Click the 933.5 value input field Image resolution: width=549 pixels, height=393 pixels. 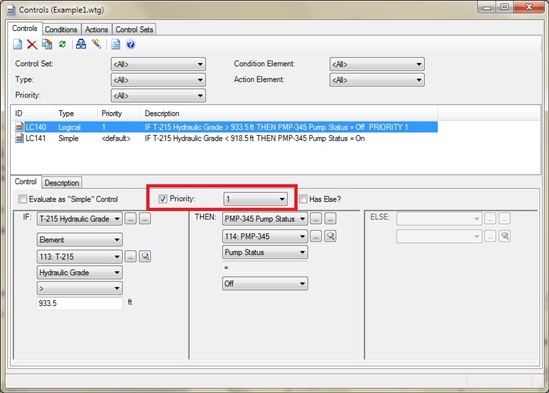[79, 303]
